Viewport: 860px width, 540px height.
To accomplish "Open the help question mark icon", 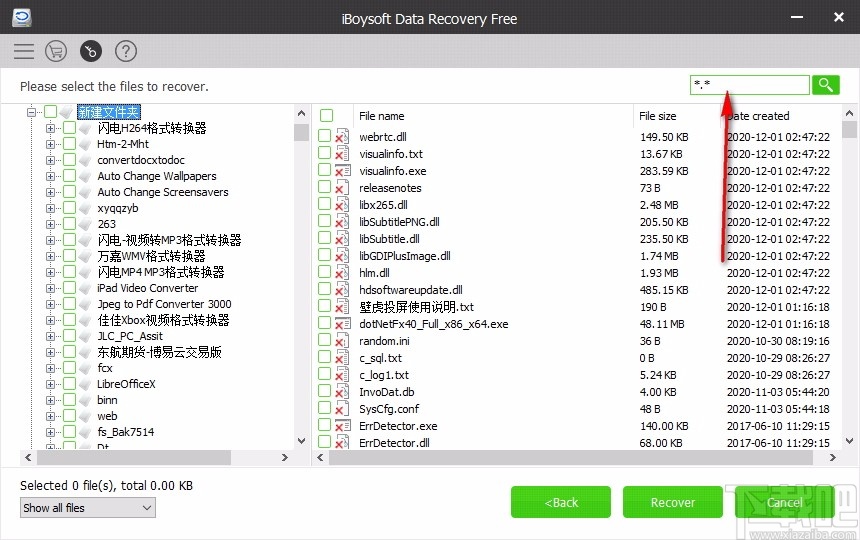I will (126, 52).
